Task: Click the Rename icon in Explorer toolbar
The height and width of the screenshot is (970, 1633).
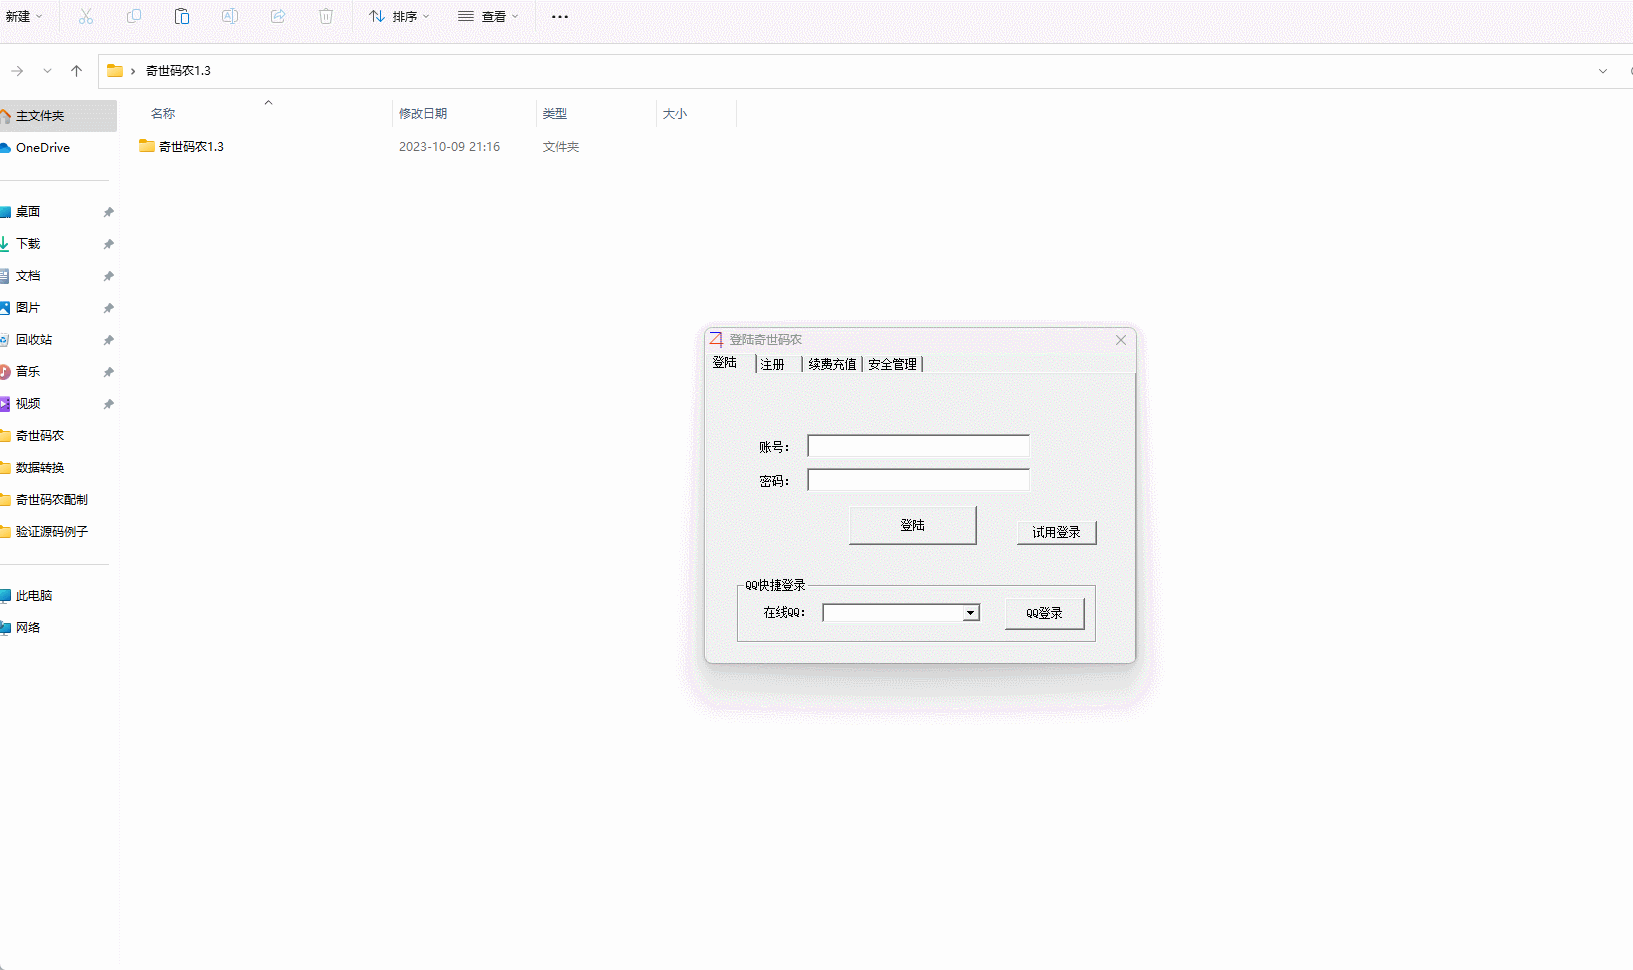Action: point(230,16)
